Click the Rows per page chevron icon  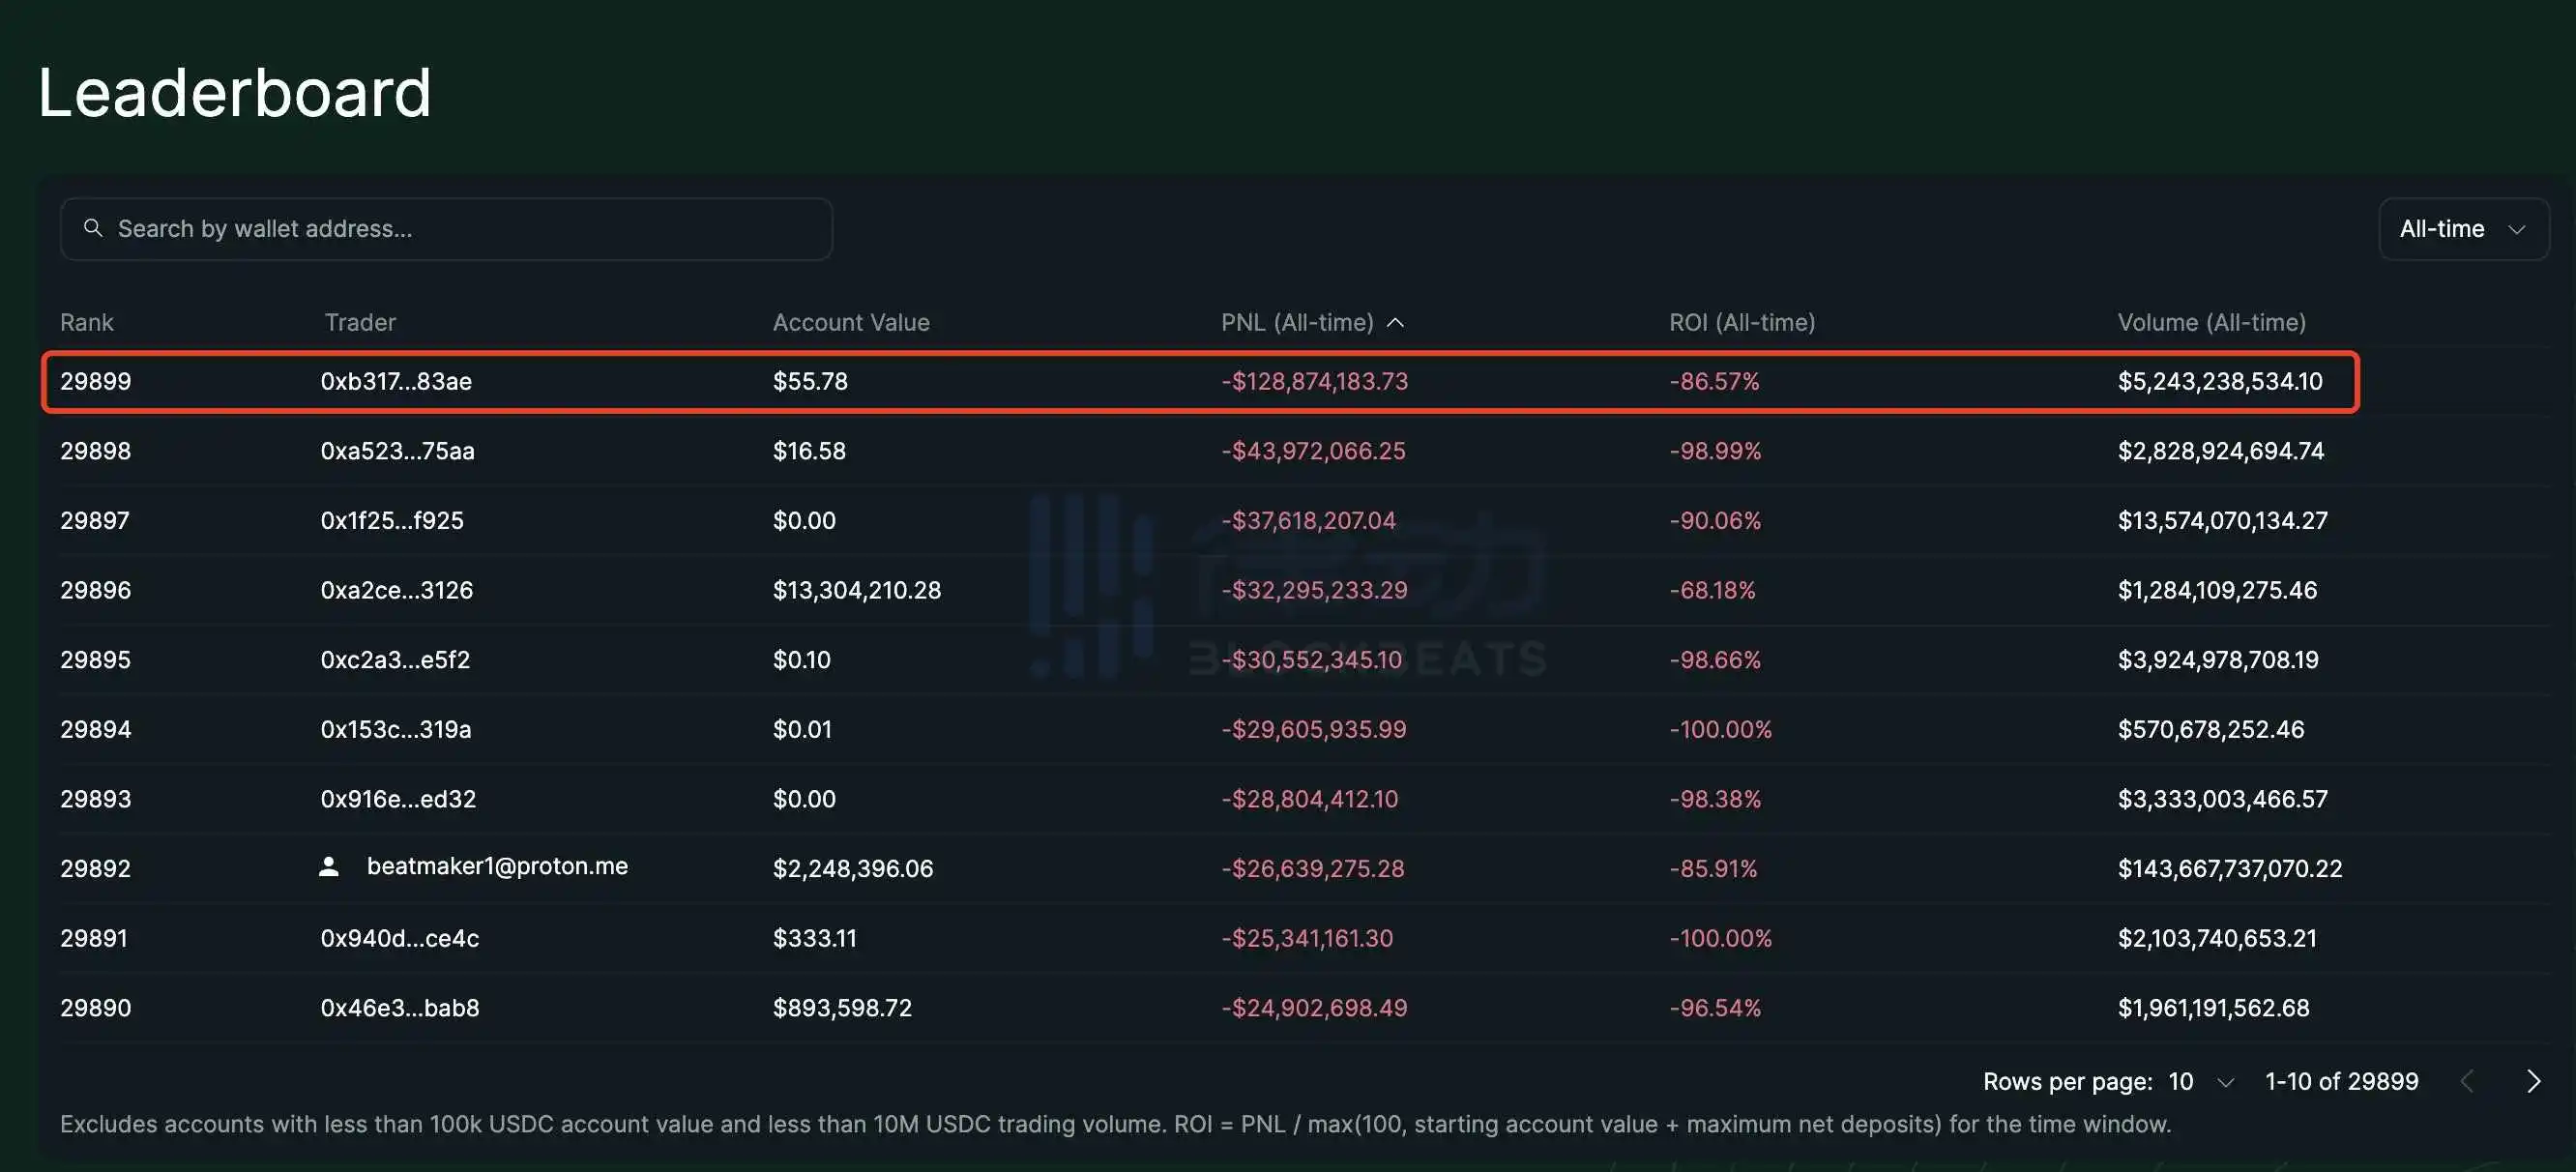2227,1082
